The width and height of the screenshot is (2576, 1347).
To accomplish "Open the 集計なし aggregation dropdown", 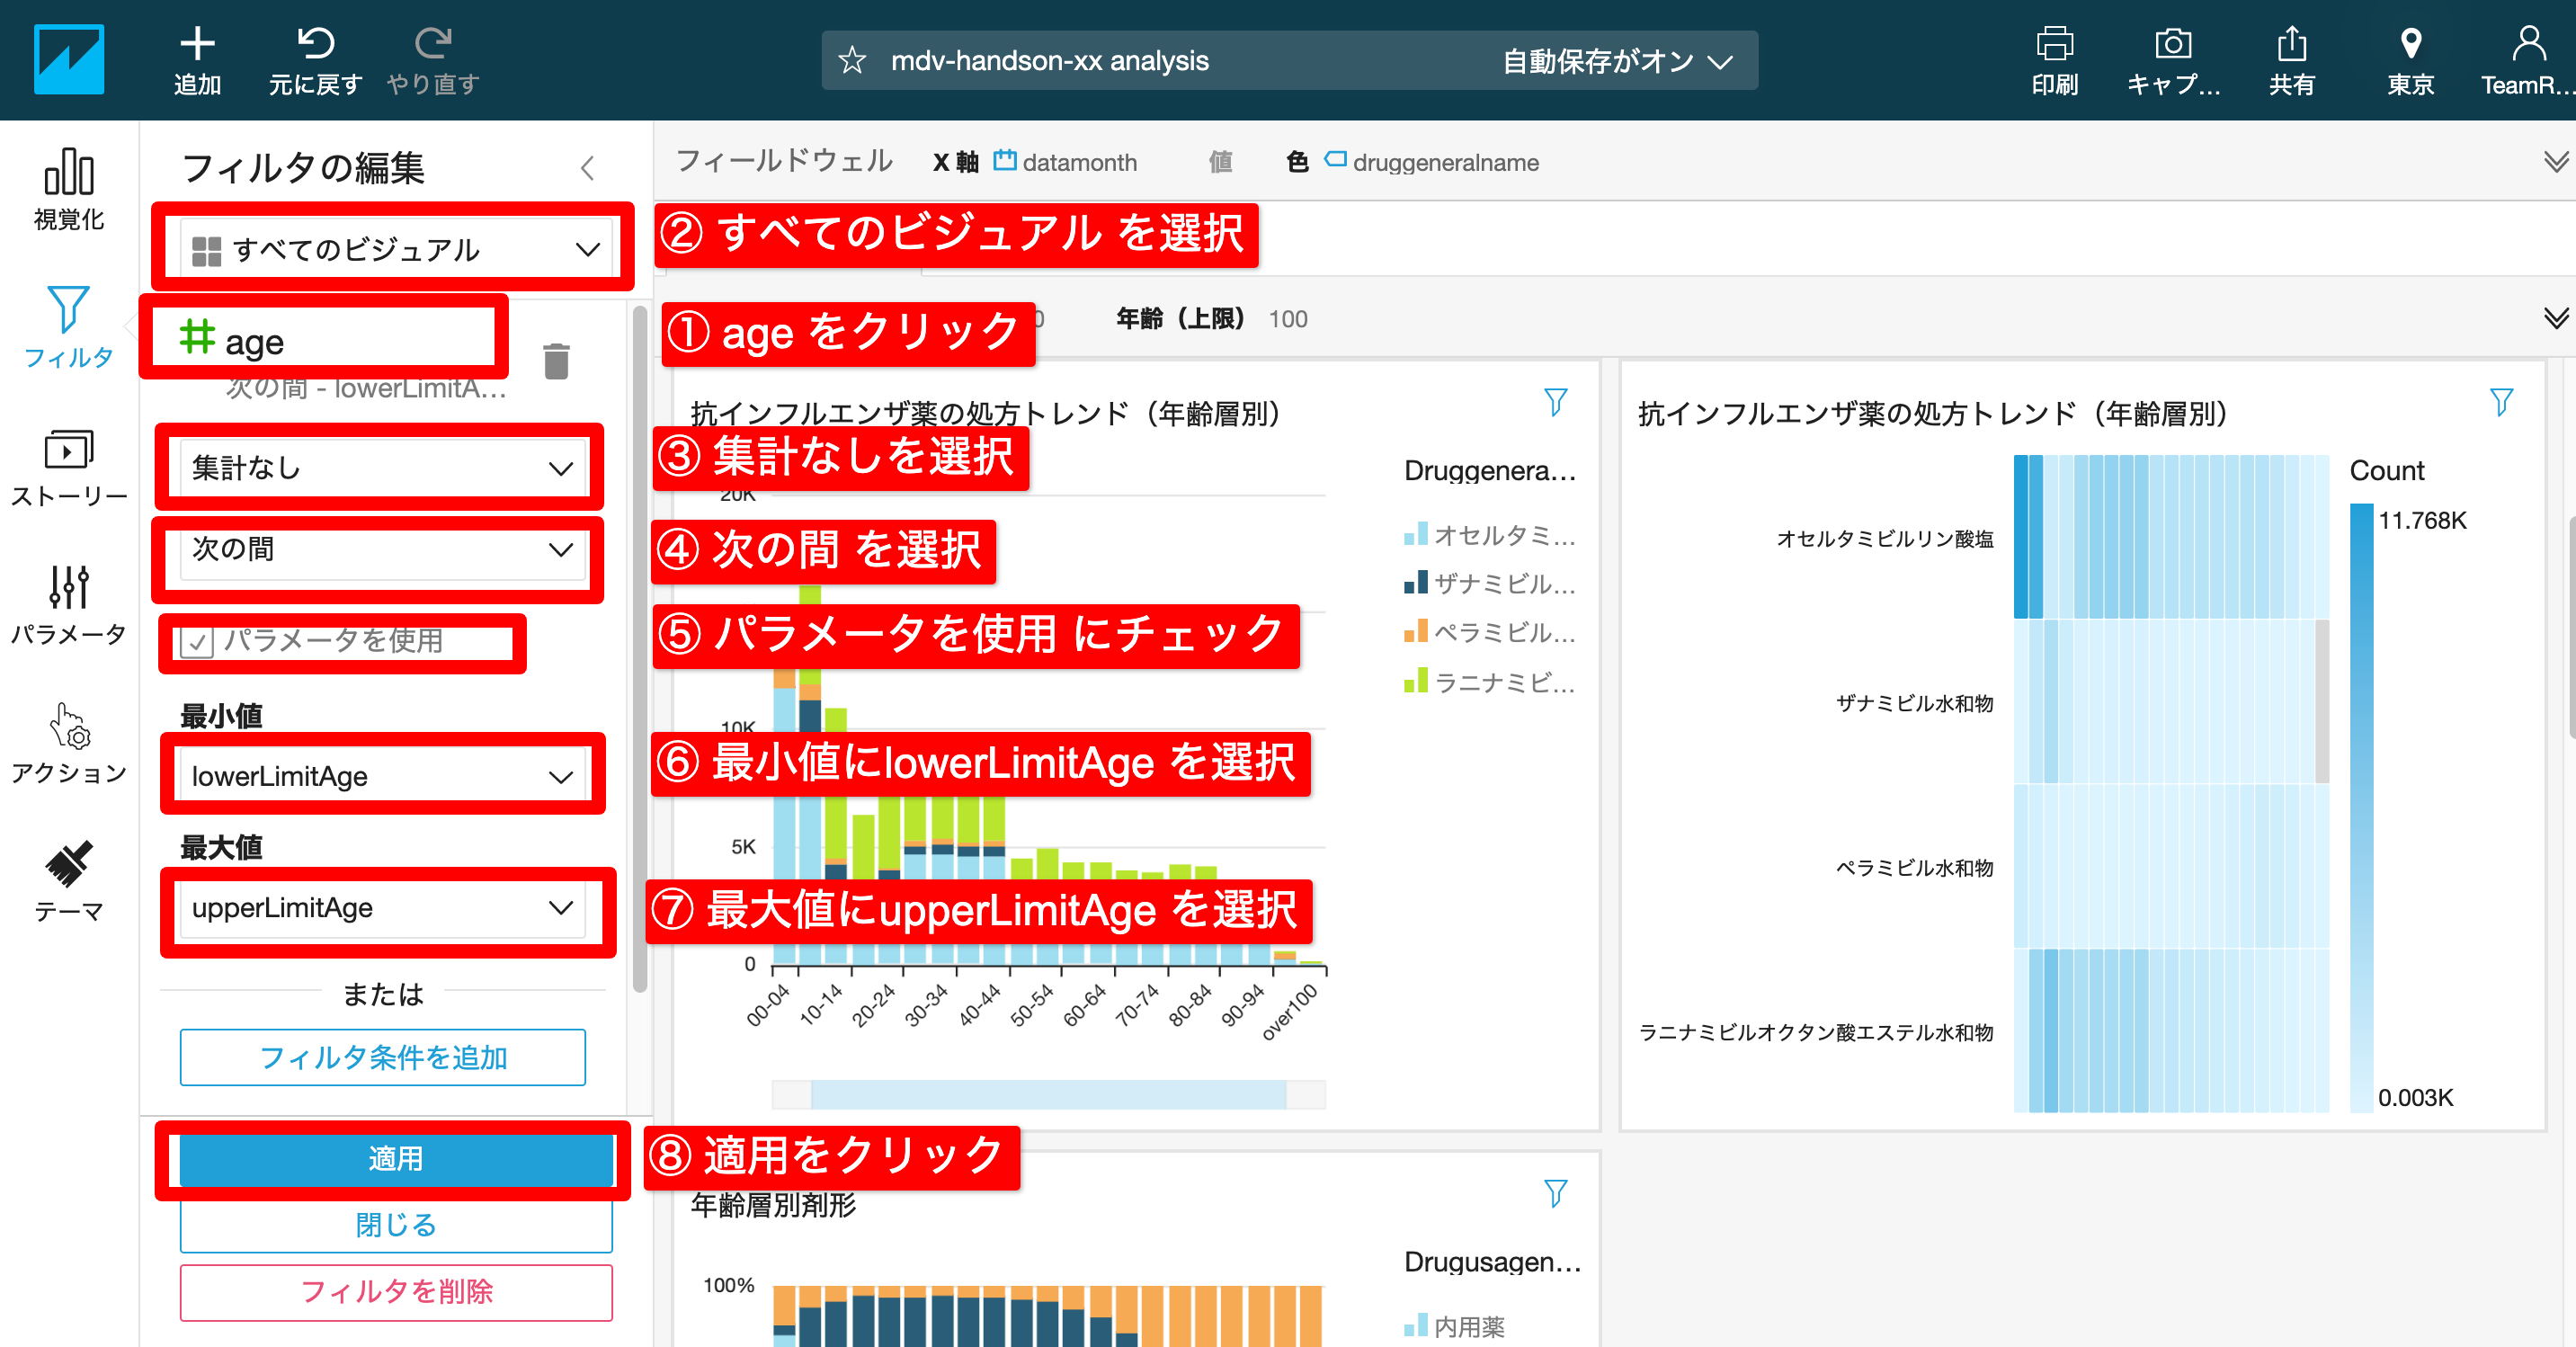I will click(x=382, y=468).
